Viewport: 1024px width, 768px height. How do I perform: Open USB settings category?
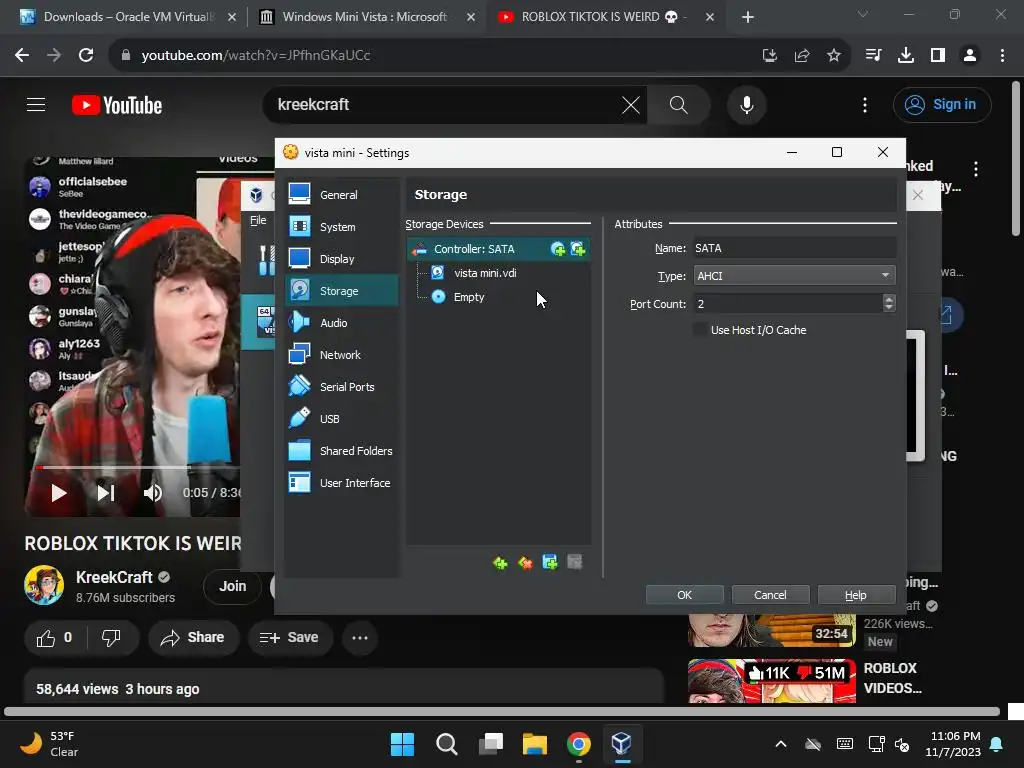pyautogui.click(x=342, y=419)
